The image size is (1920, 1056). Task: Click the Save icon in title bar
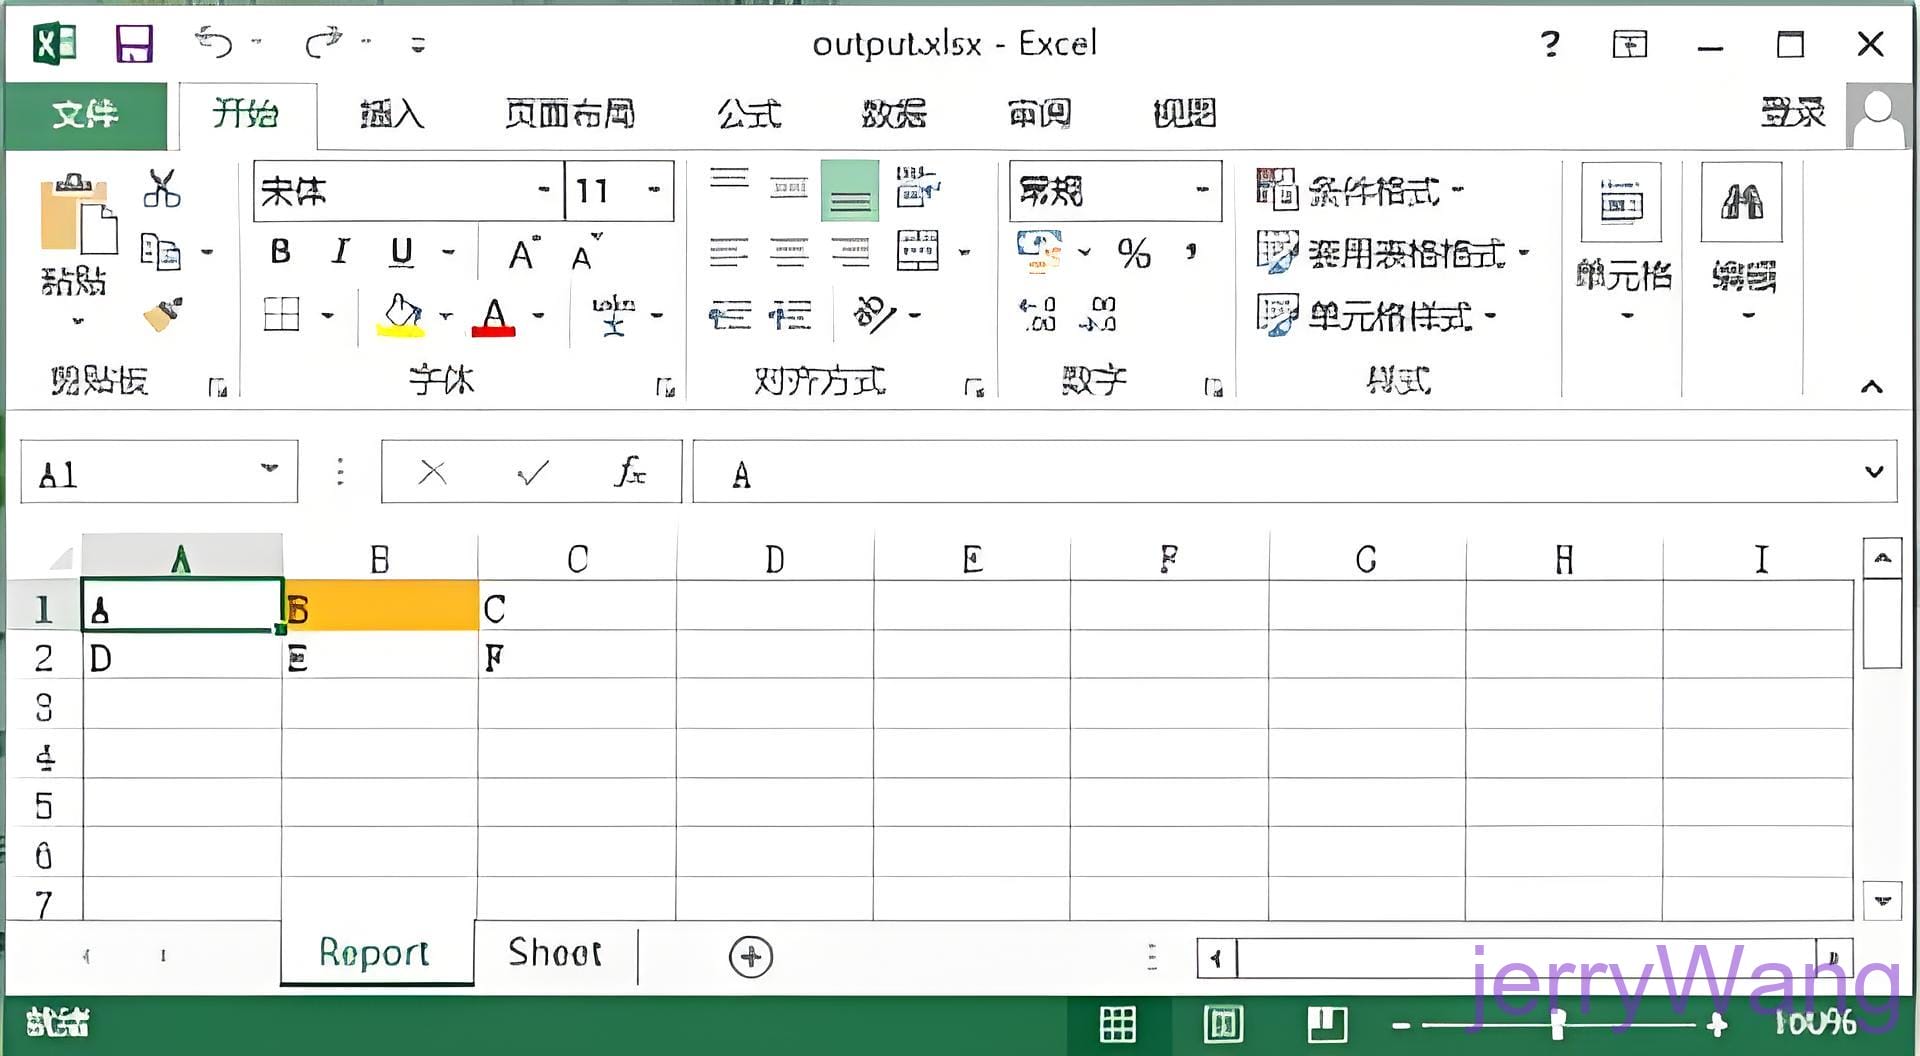[134, 44]
